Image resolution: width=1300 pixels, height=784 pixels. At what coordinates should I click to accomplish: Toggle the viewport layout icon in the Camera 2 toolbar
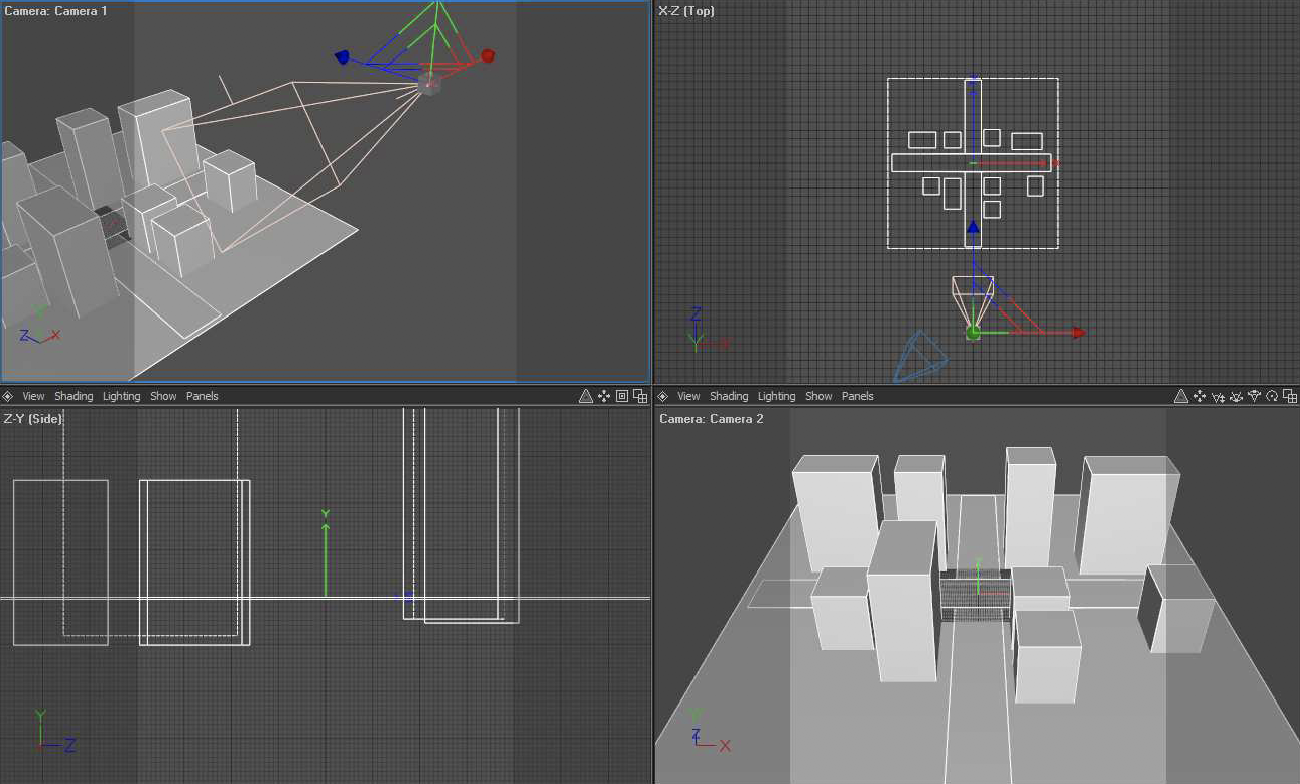1290,396
